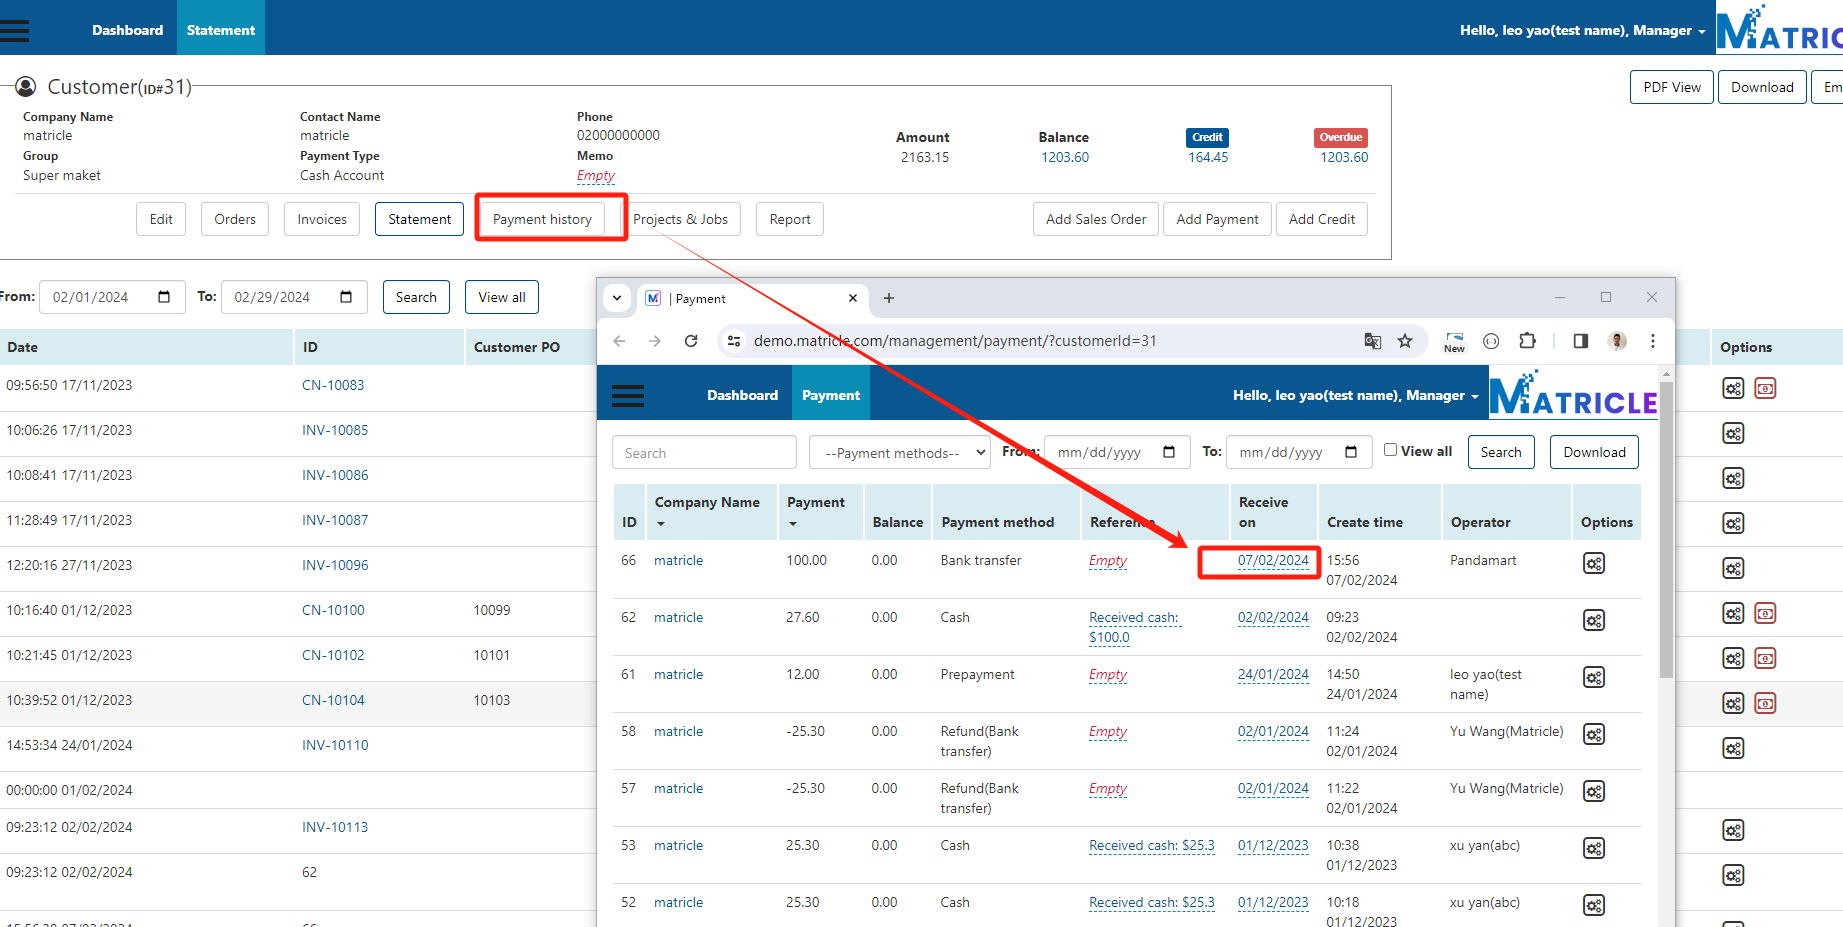Click browser address bar URL
Screen dimensions: 1843x927
pos(955,341)
